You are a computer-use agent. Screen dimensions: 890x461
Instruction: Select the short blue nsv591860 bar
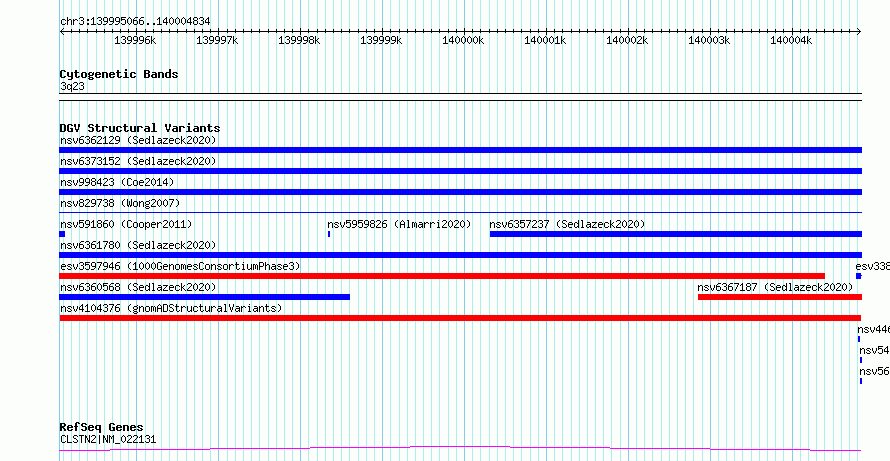point(62,234)
